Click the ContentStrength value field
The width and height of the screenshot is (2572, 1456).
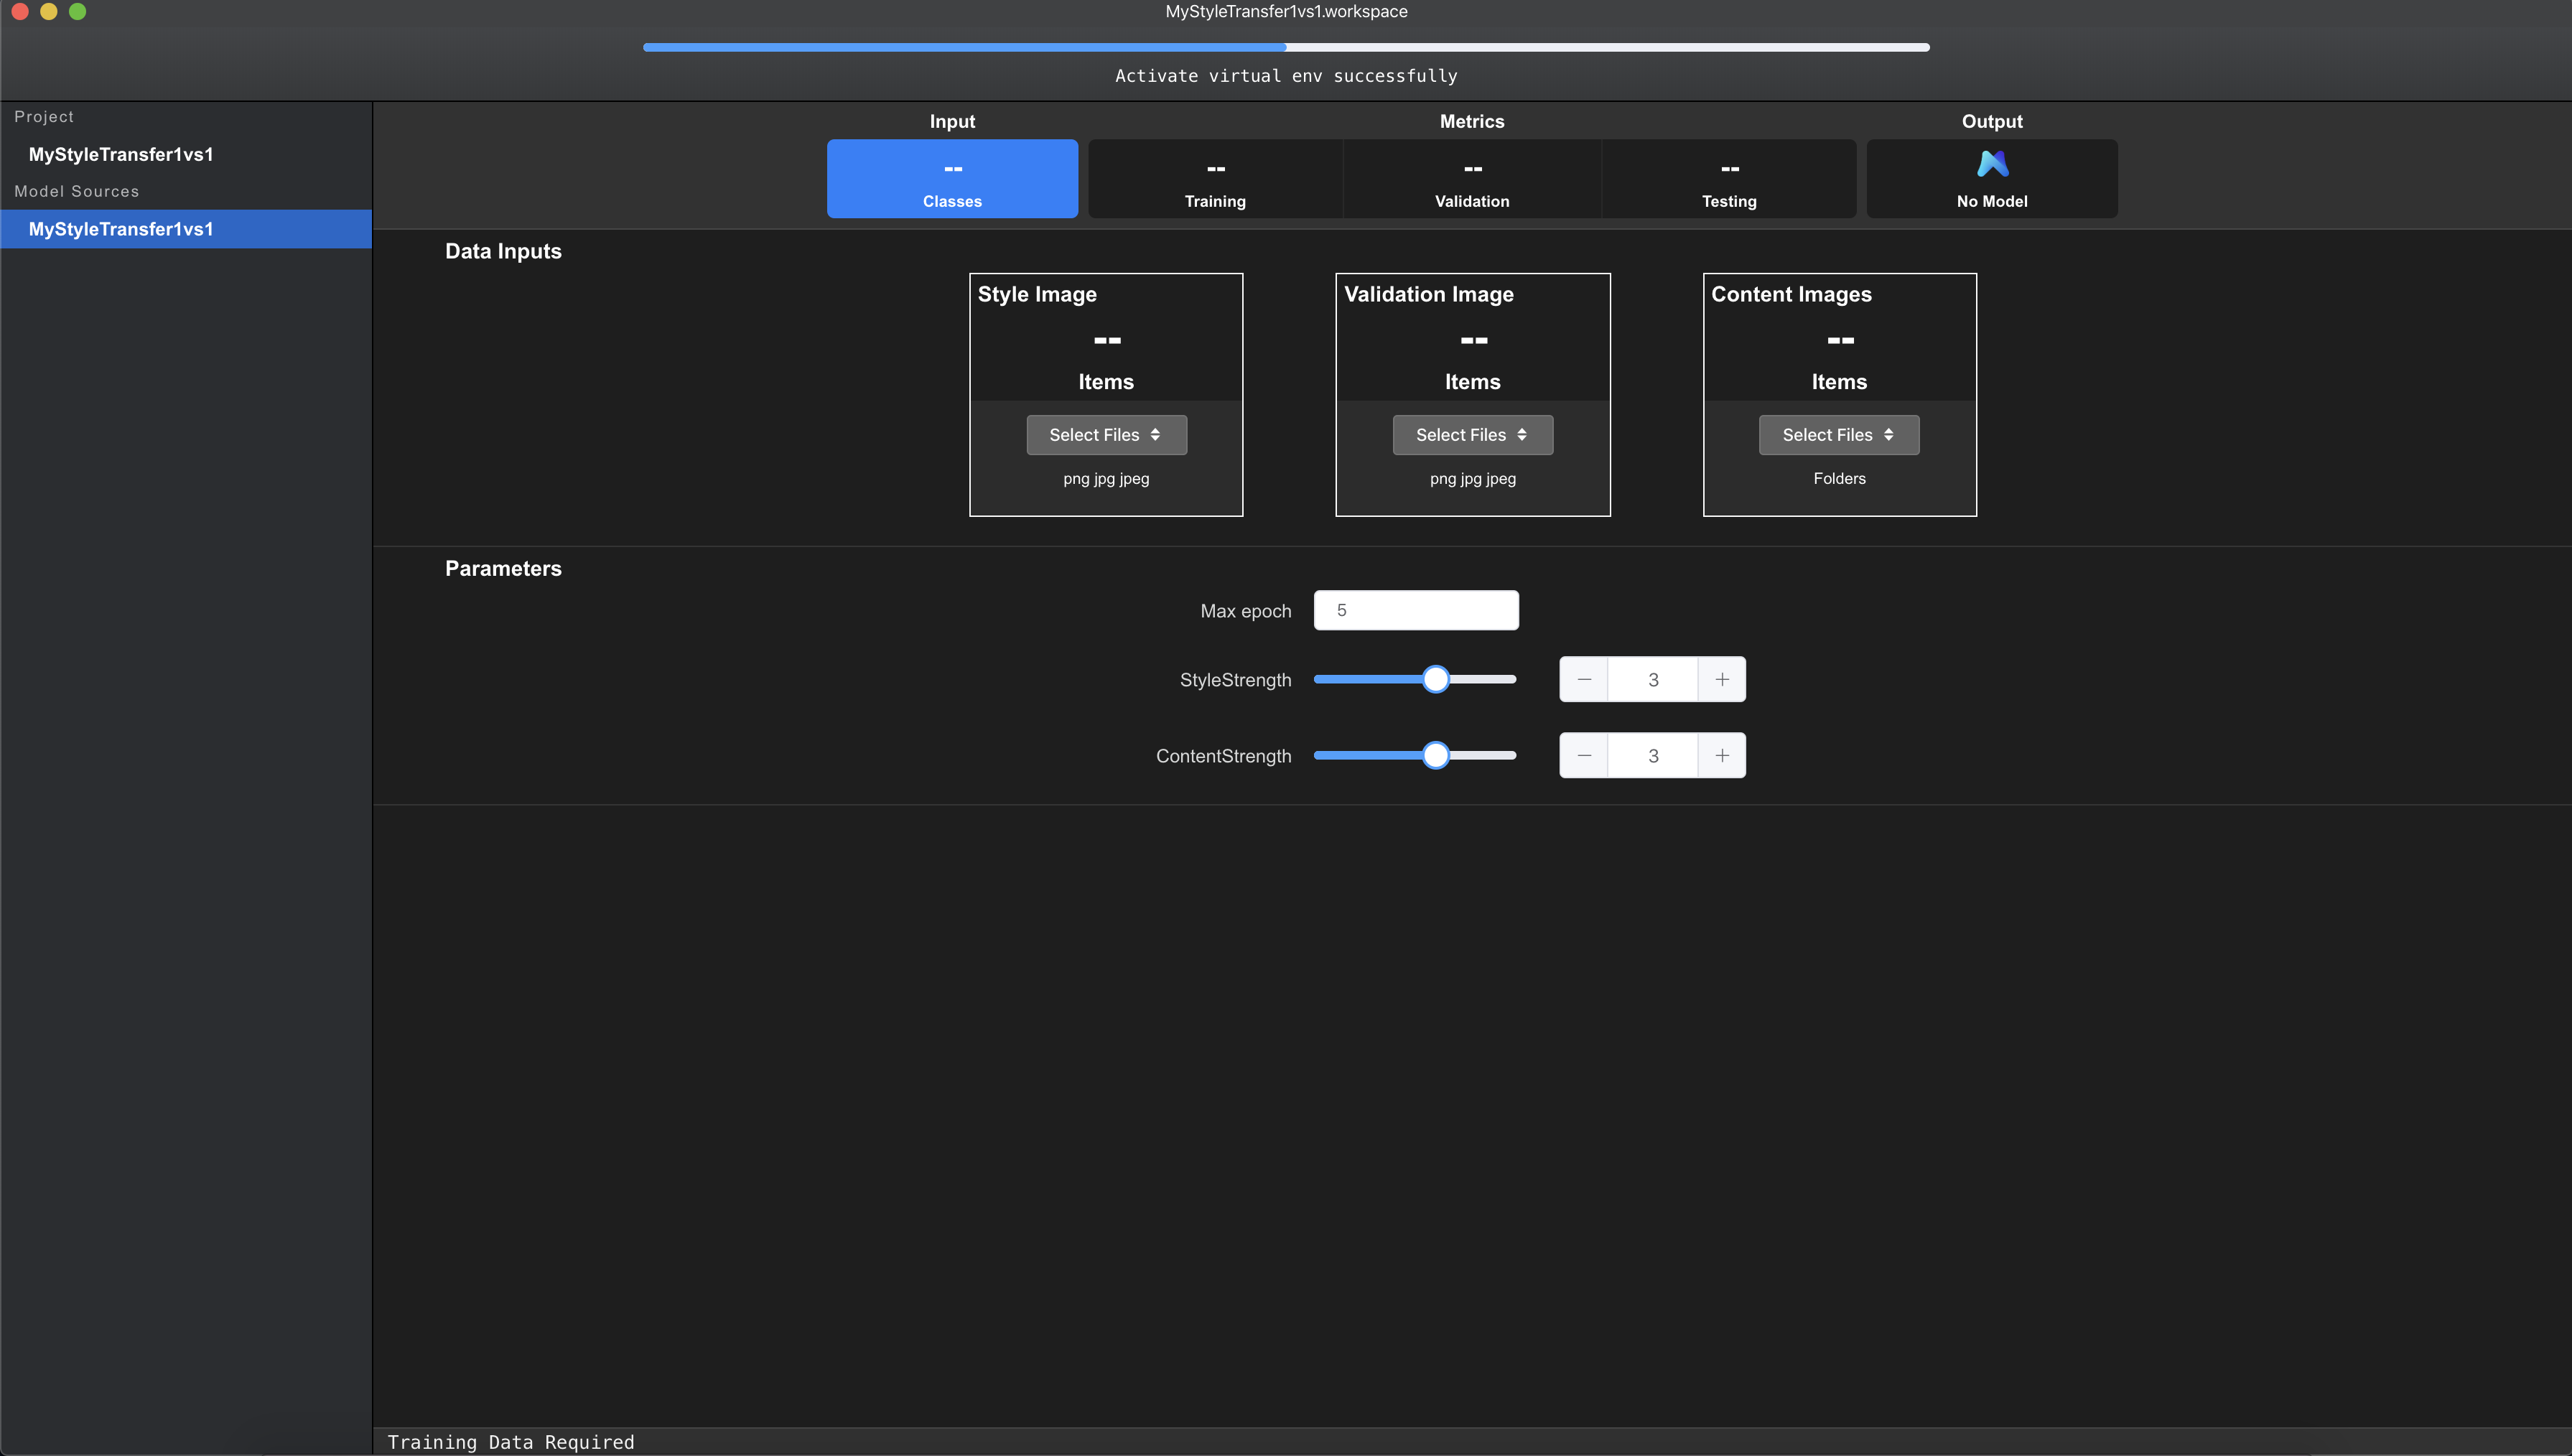(1652, 756)
